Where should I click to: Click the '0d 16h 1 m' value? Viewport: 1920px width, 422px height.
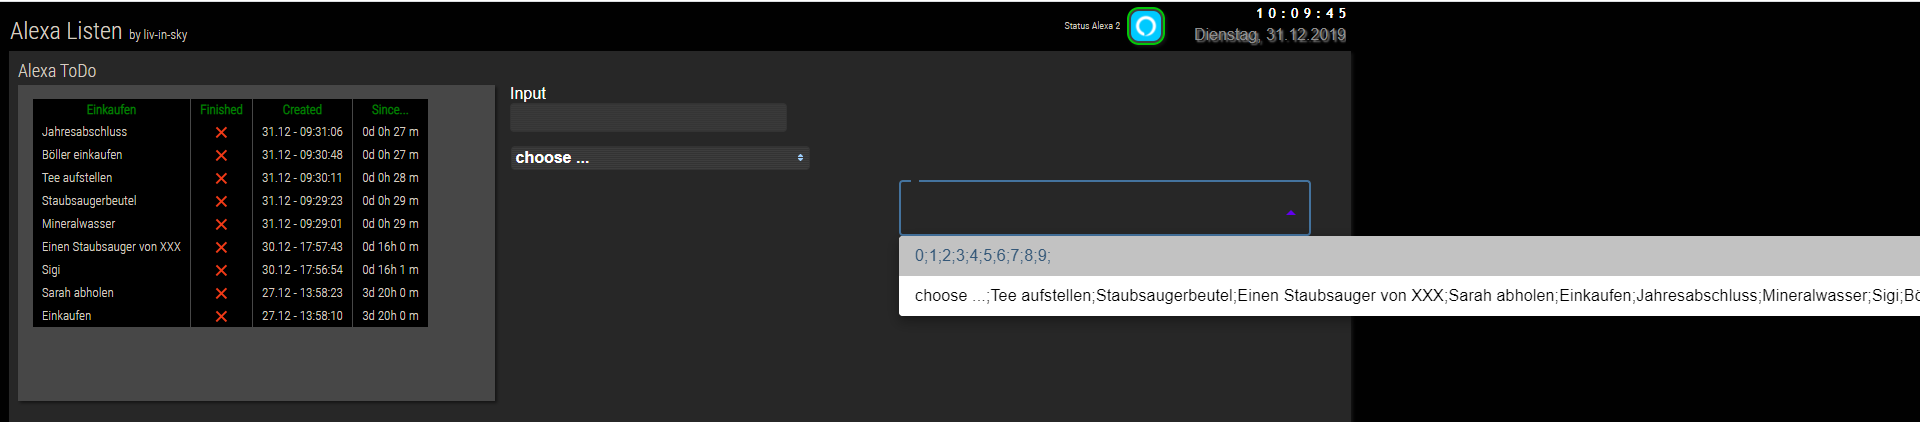click(390, 270)
